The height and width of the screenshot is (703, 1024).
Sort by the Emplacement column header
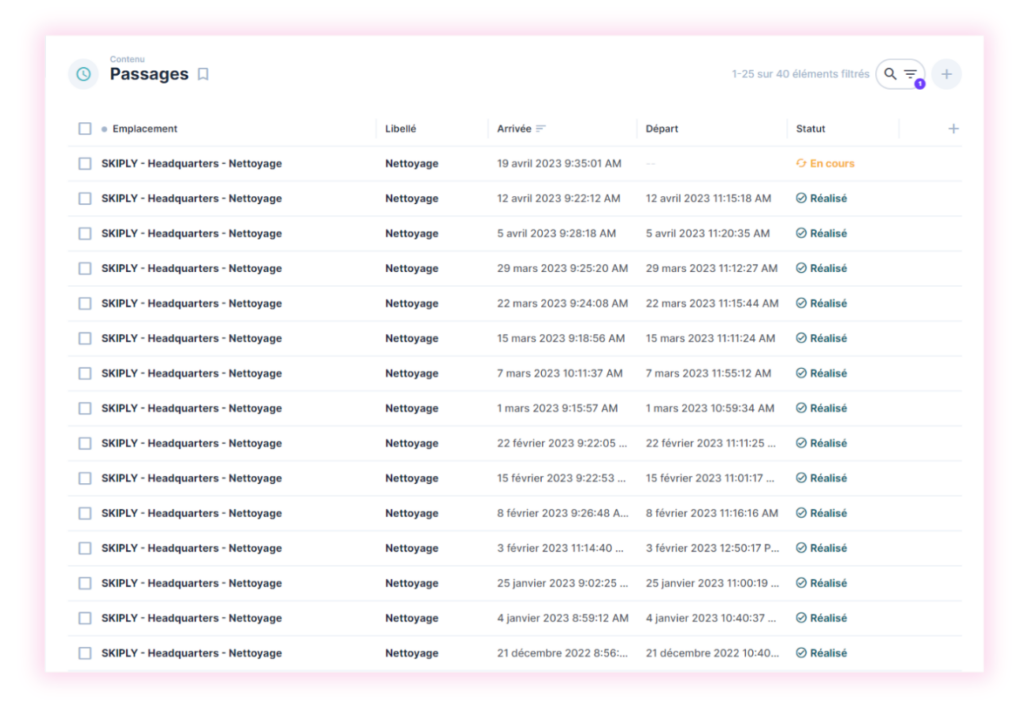(144, 129)
